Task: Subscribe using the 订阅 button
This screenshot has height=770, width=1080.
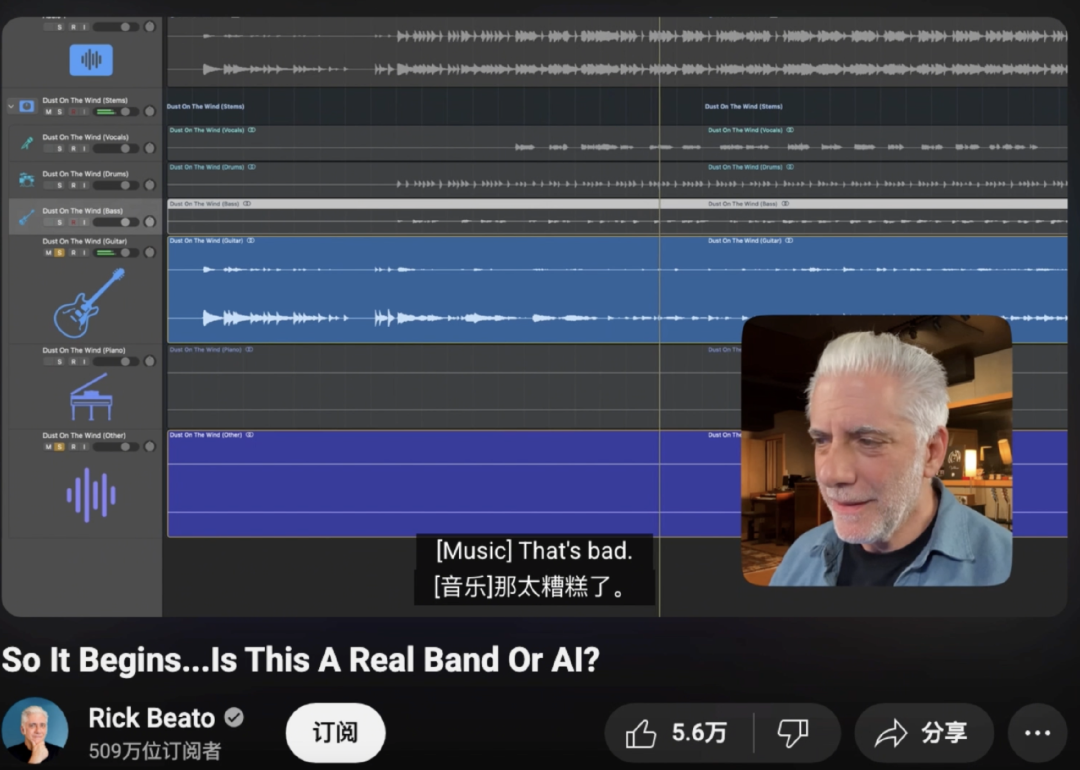Action: [335, 732]
